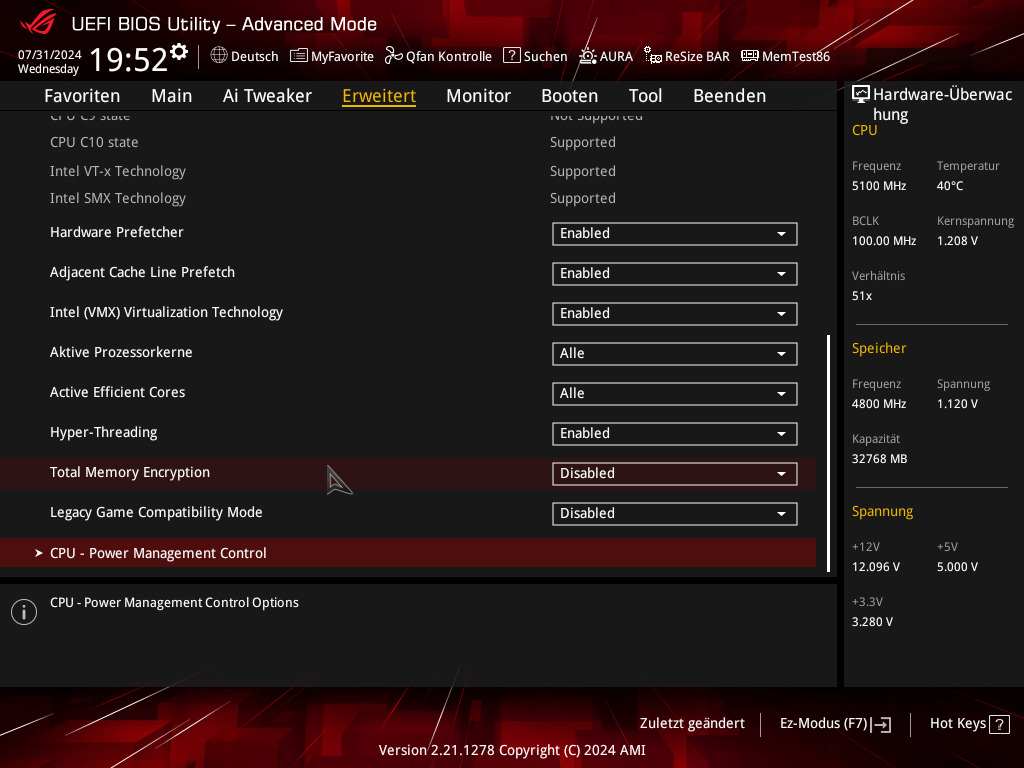Screen dimensions: 1024x768
Task: Click the Hot Keys question mark icon
Action: (999, 724)
